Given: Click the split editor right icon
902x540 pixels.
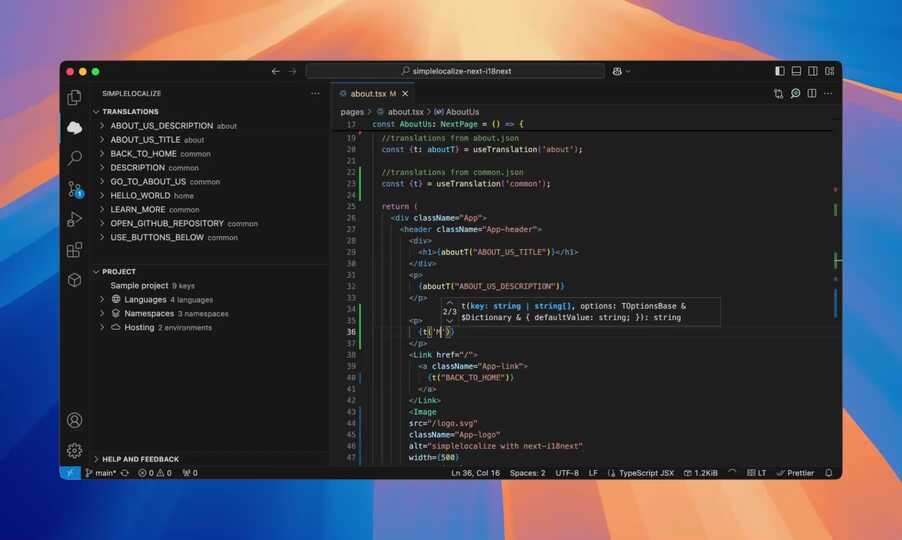Looking at the screenshot, I should [812, 93].
